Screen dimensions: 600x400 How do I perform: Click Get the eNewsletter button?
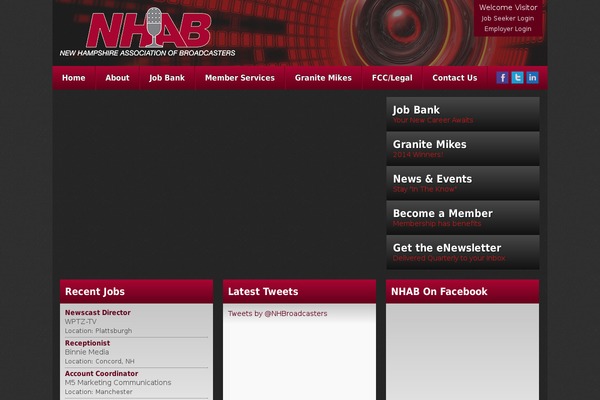tap(463, 252)
